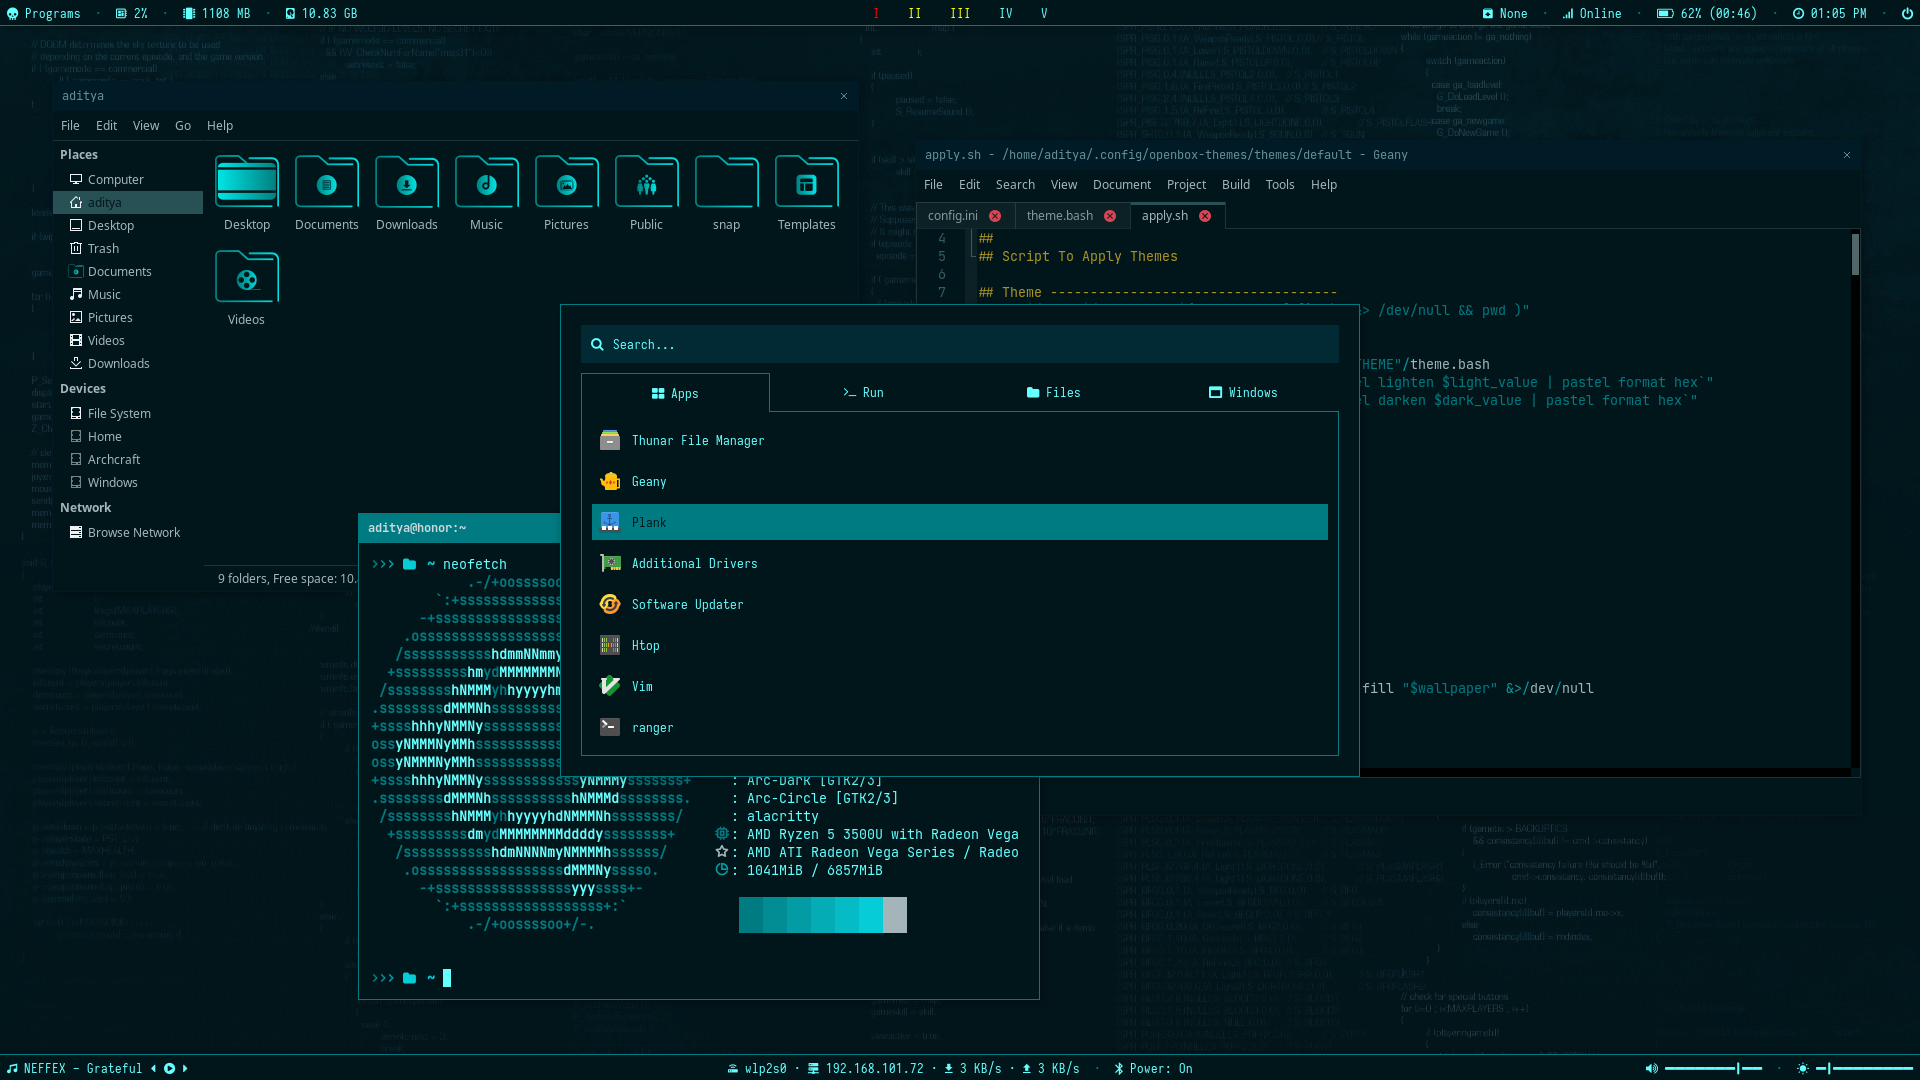Launch the Software Updater entry

point(687,605)
